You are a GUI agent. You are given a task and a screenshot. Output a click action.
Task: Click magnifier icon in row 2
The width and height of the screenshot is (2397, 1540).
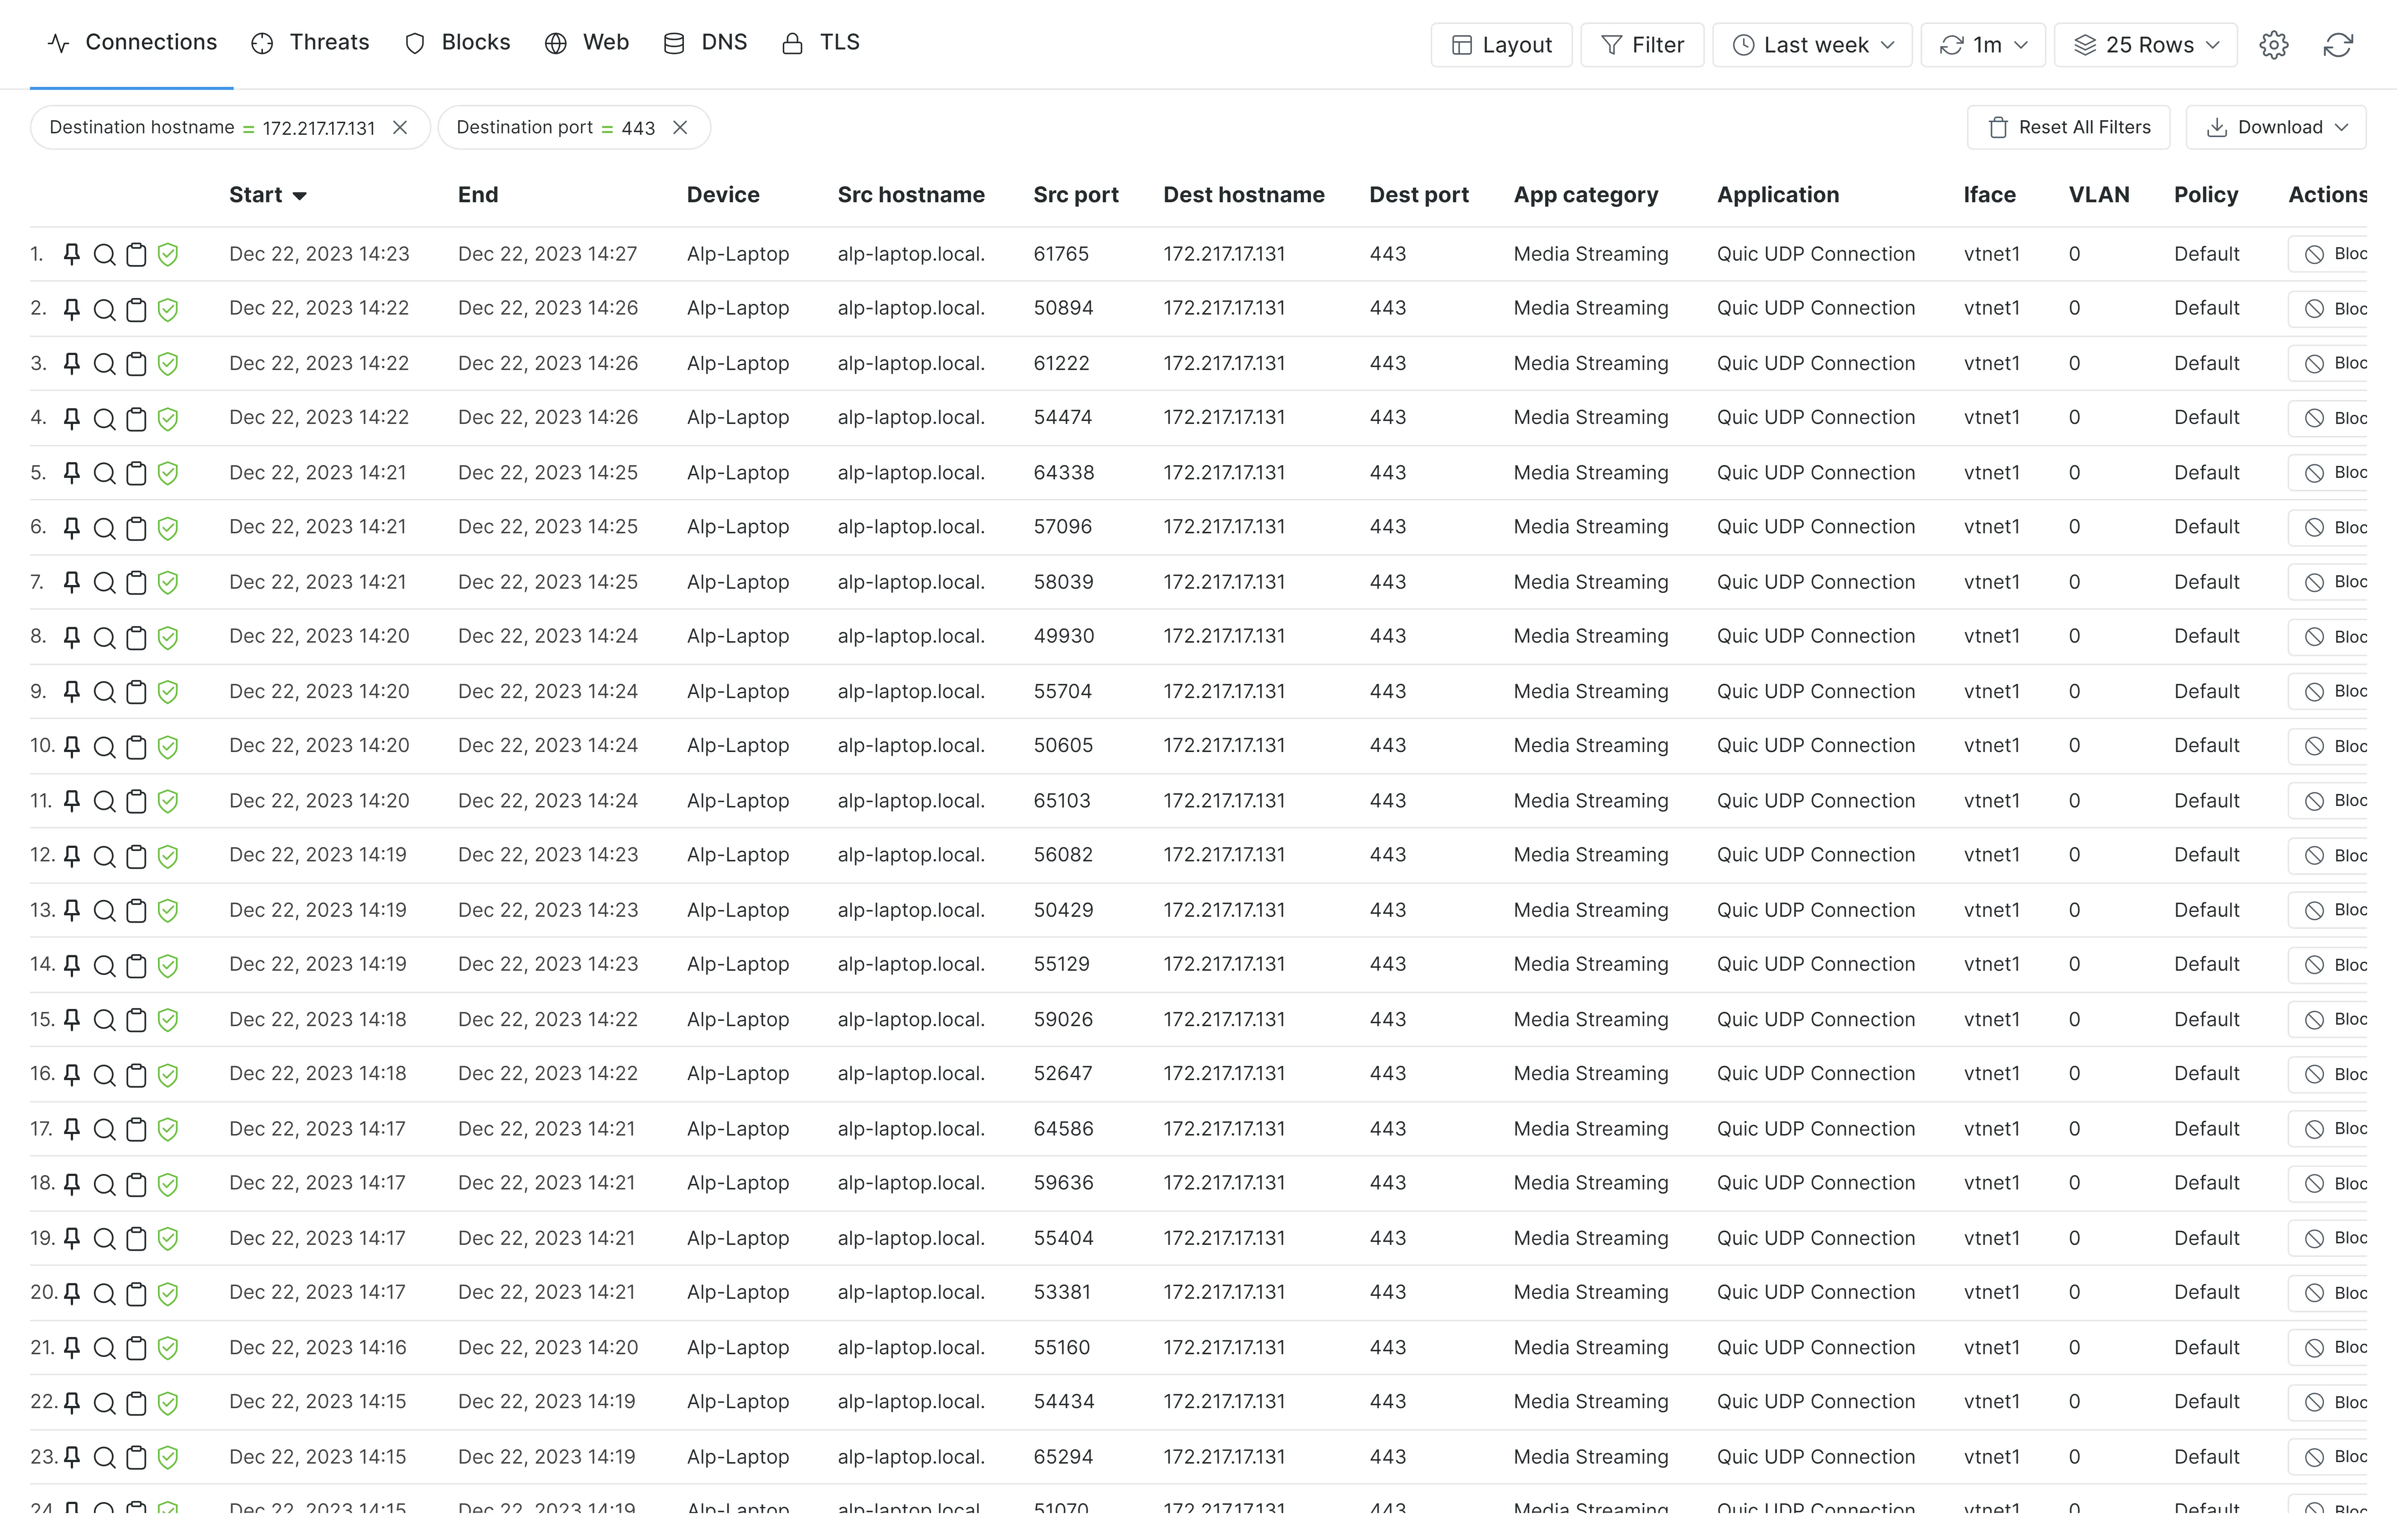point(104,310)
